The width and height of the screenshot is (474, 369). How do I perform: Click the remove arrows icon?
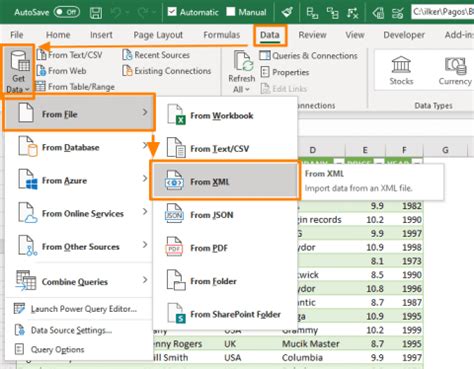pos(353,13)
